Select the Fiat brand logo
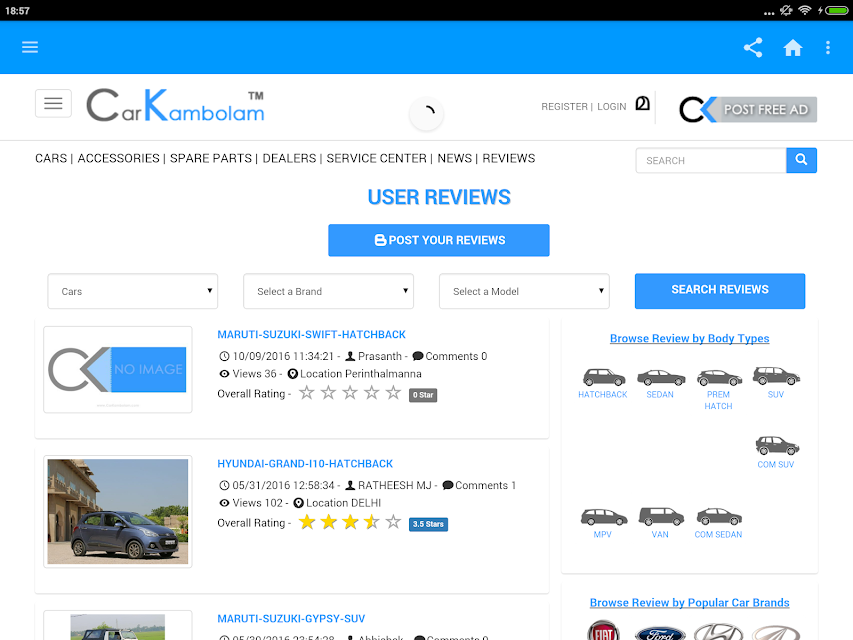The width and height of the screenshot is (853, 640). [603, 631]
